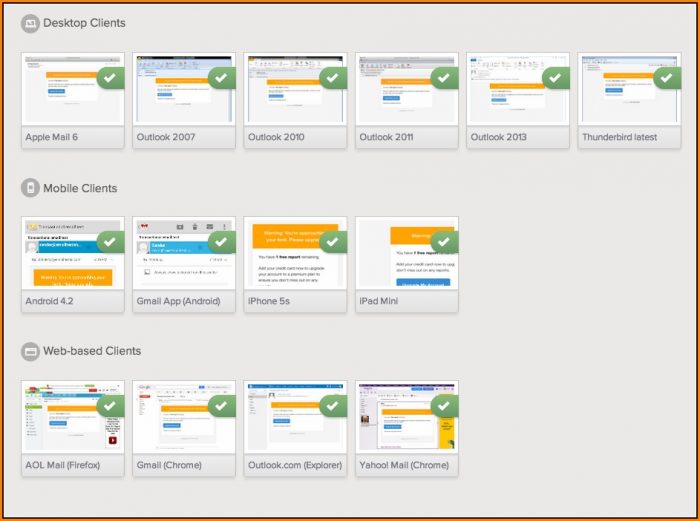Click green checkmark badge on Apple Mail 6

tap(111, 77)
